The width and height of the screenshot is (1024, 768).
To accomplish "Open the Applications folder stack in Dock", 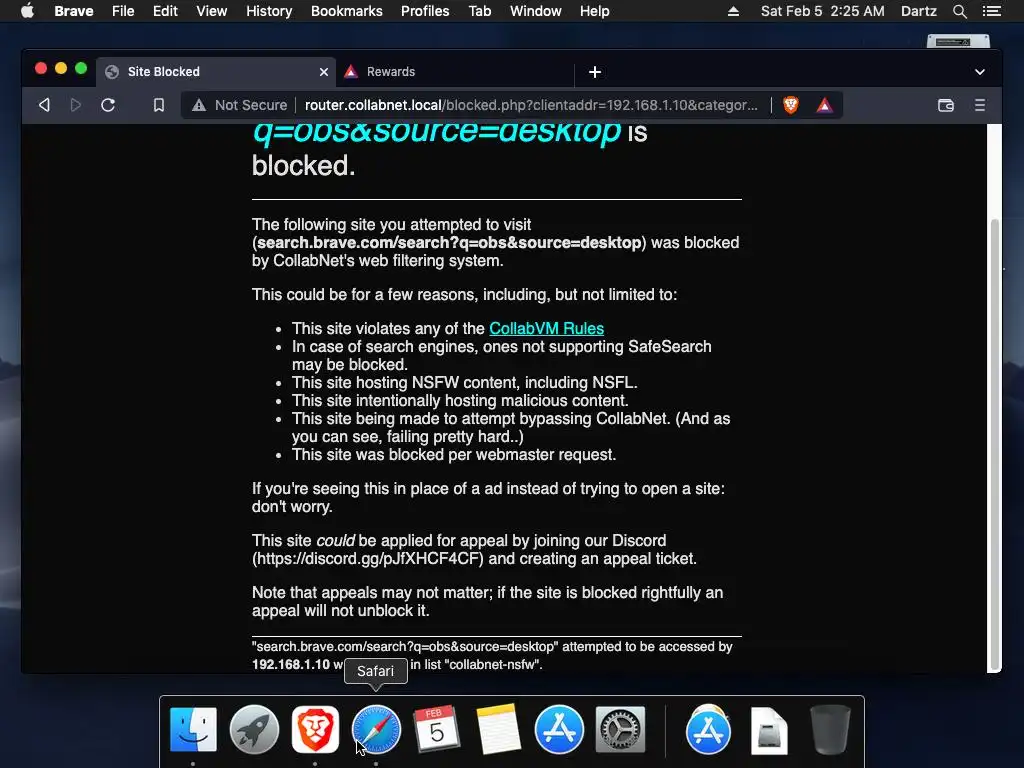I will tap(708, 729).
